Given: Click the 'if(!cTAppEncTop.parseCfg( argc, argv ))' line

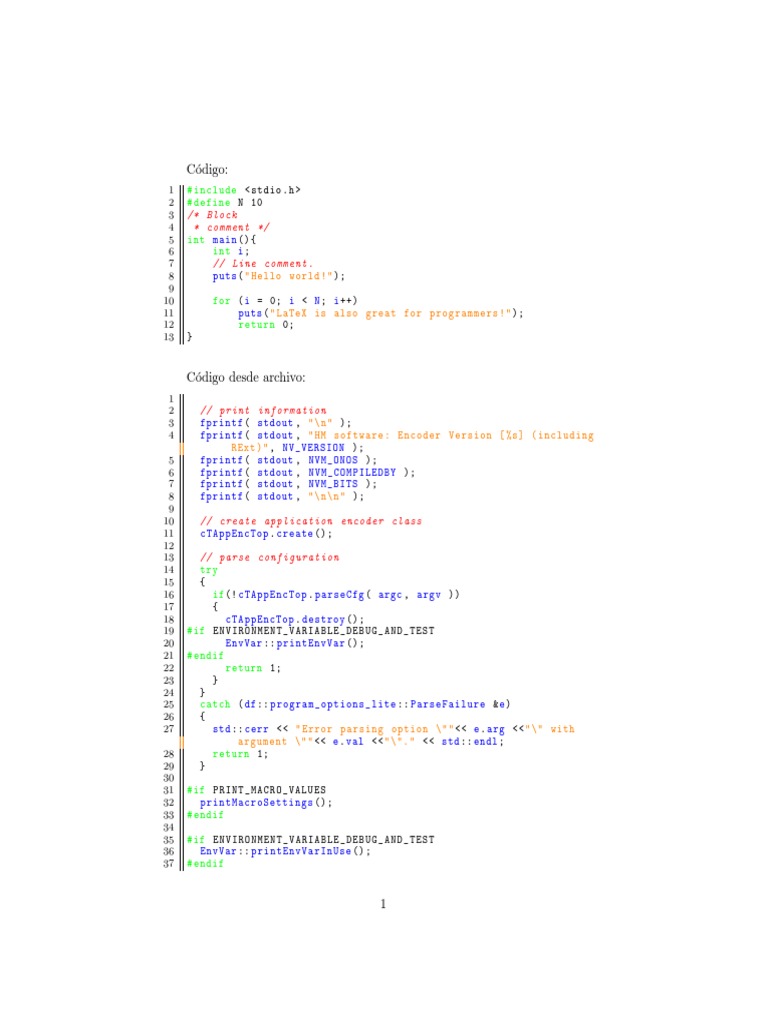Looking at the screenshot, I should pos(336,595).
